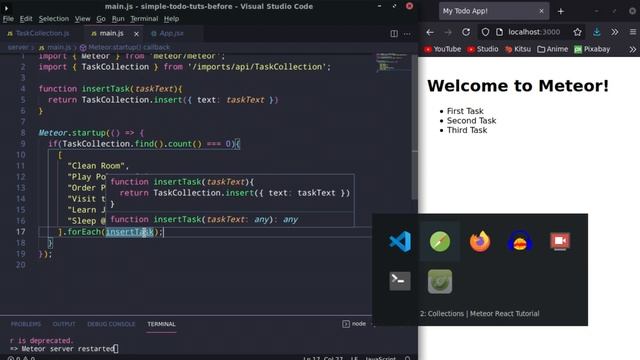Click 'Second Task' list item in browser
640x360 pixels.
(x=471, y=120)
